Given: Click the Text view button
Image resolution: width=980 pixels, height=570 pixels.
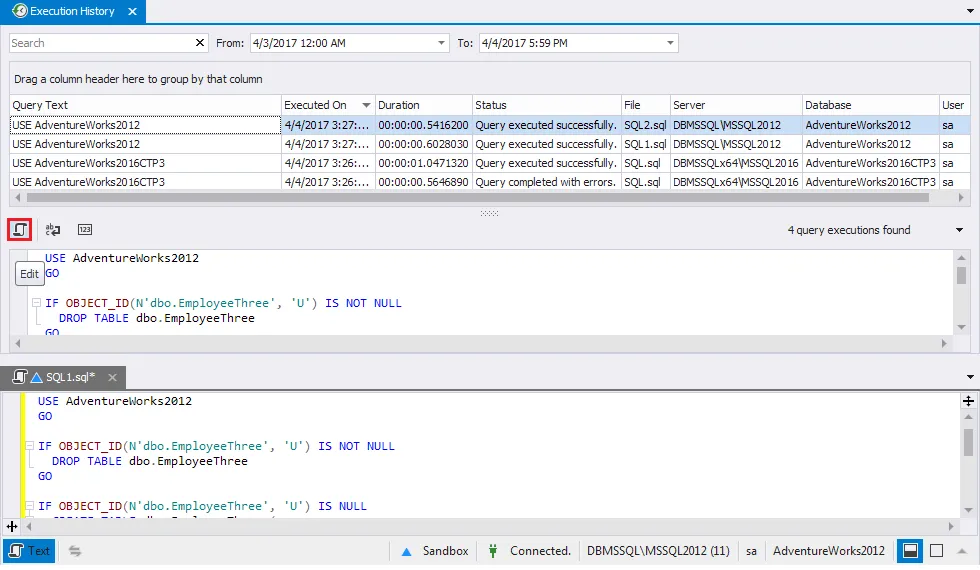Looking at the screenshot, I should click(x=29, y=551).
